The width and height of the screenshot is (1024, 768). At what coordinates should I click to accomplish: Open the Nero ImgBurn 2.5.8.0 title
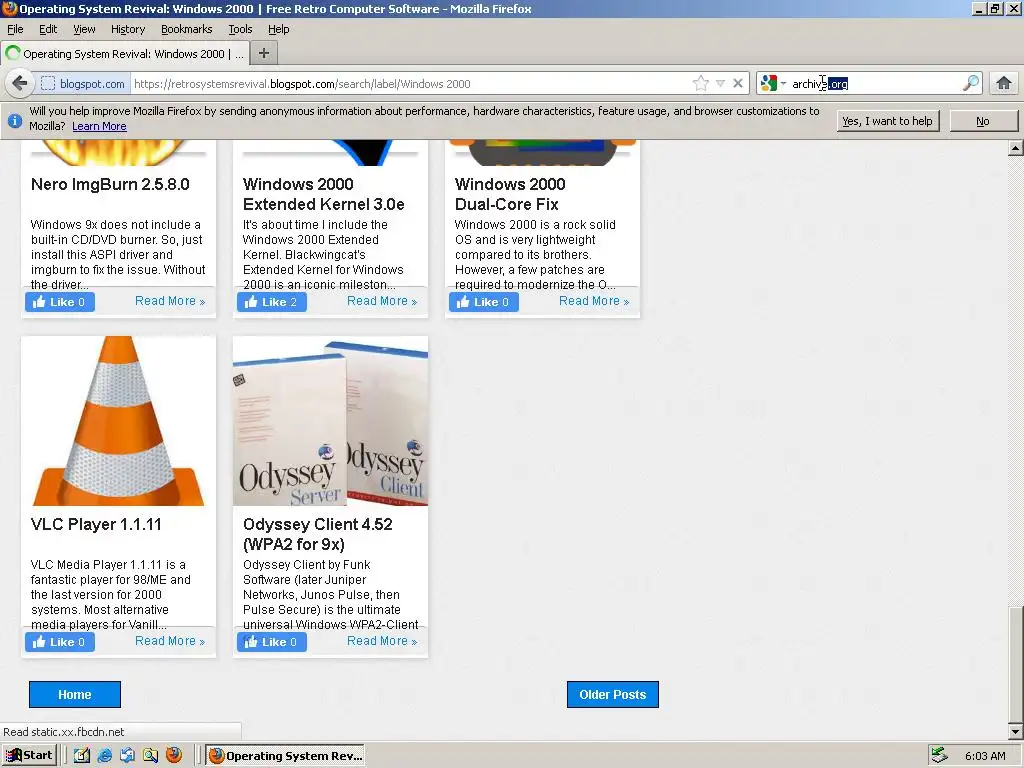[110, 184]
